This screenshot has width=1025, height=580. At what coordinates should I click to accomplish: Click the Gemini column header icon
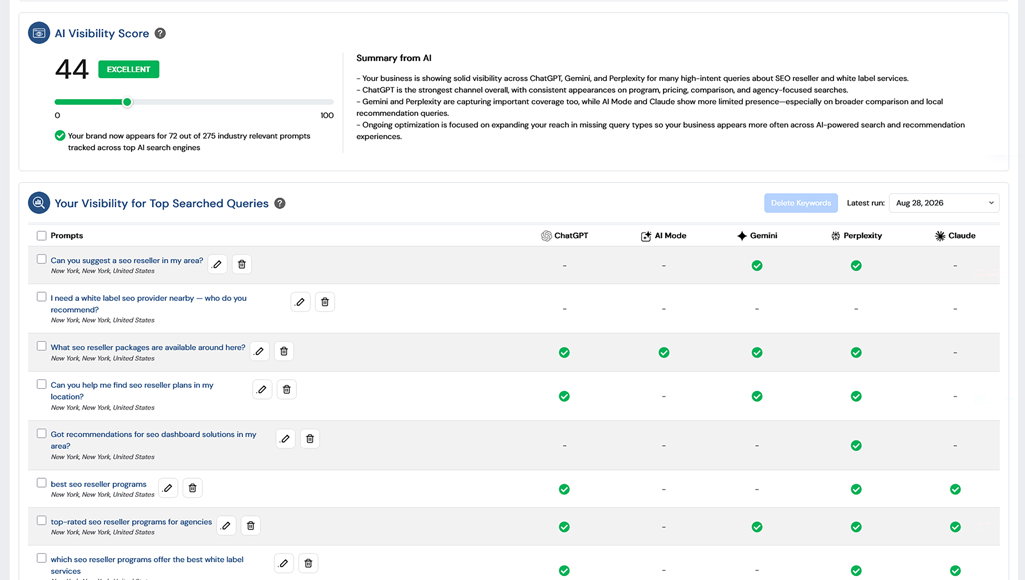click(742, 236)
